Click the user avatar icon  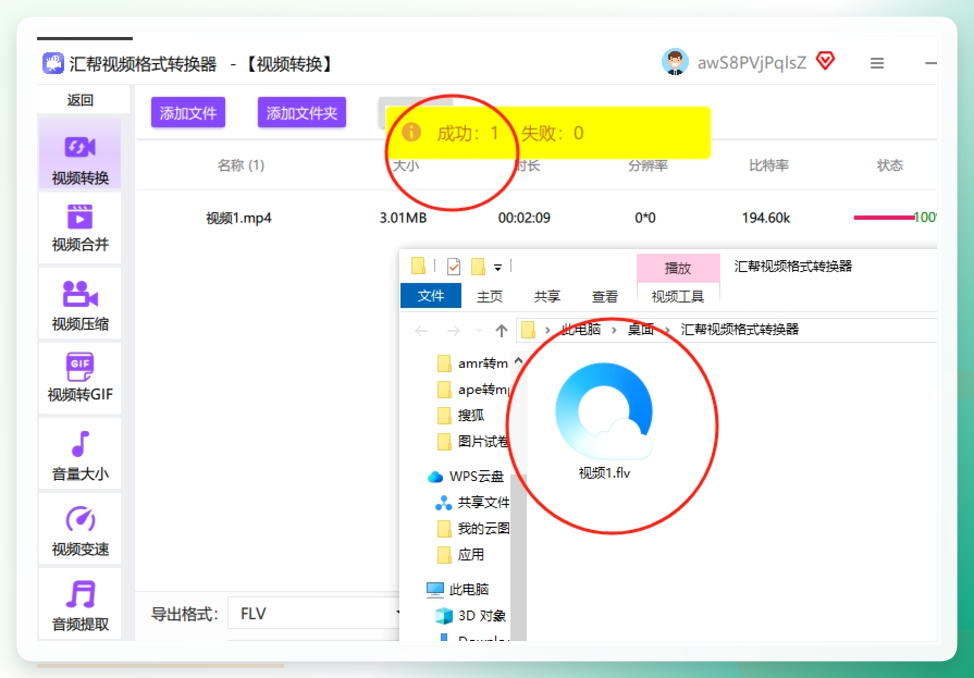(x=675, y=62)
